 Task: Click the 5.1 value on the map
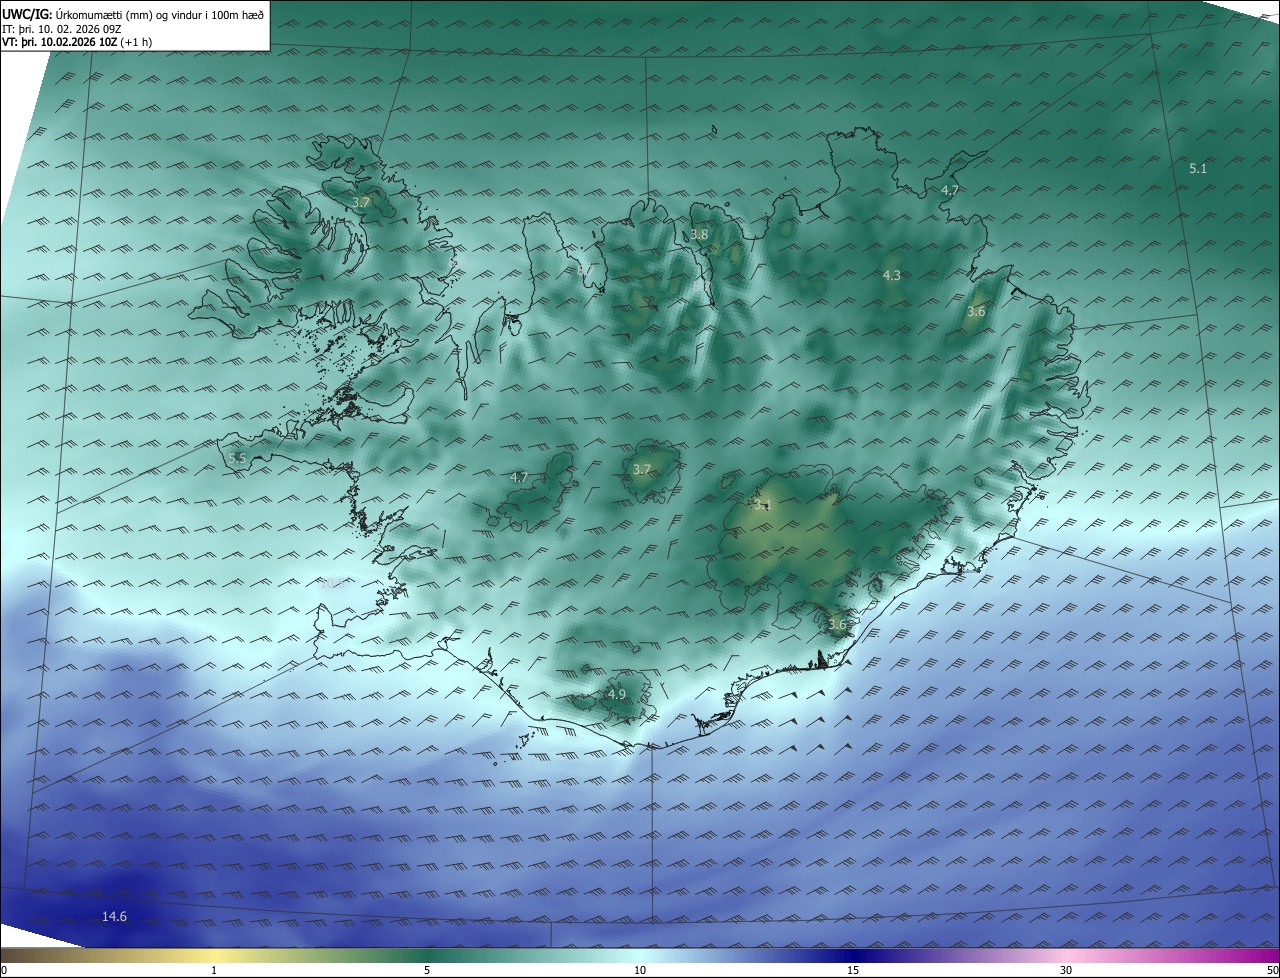point(1198,169)
